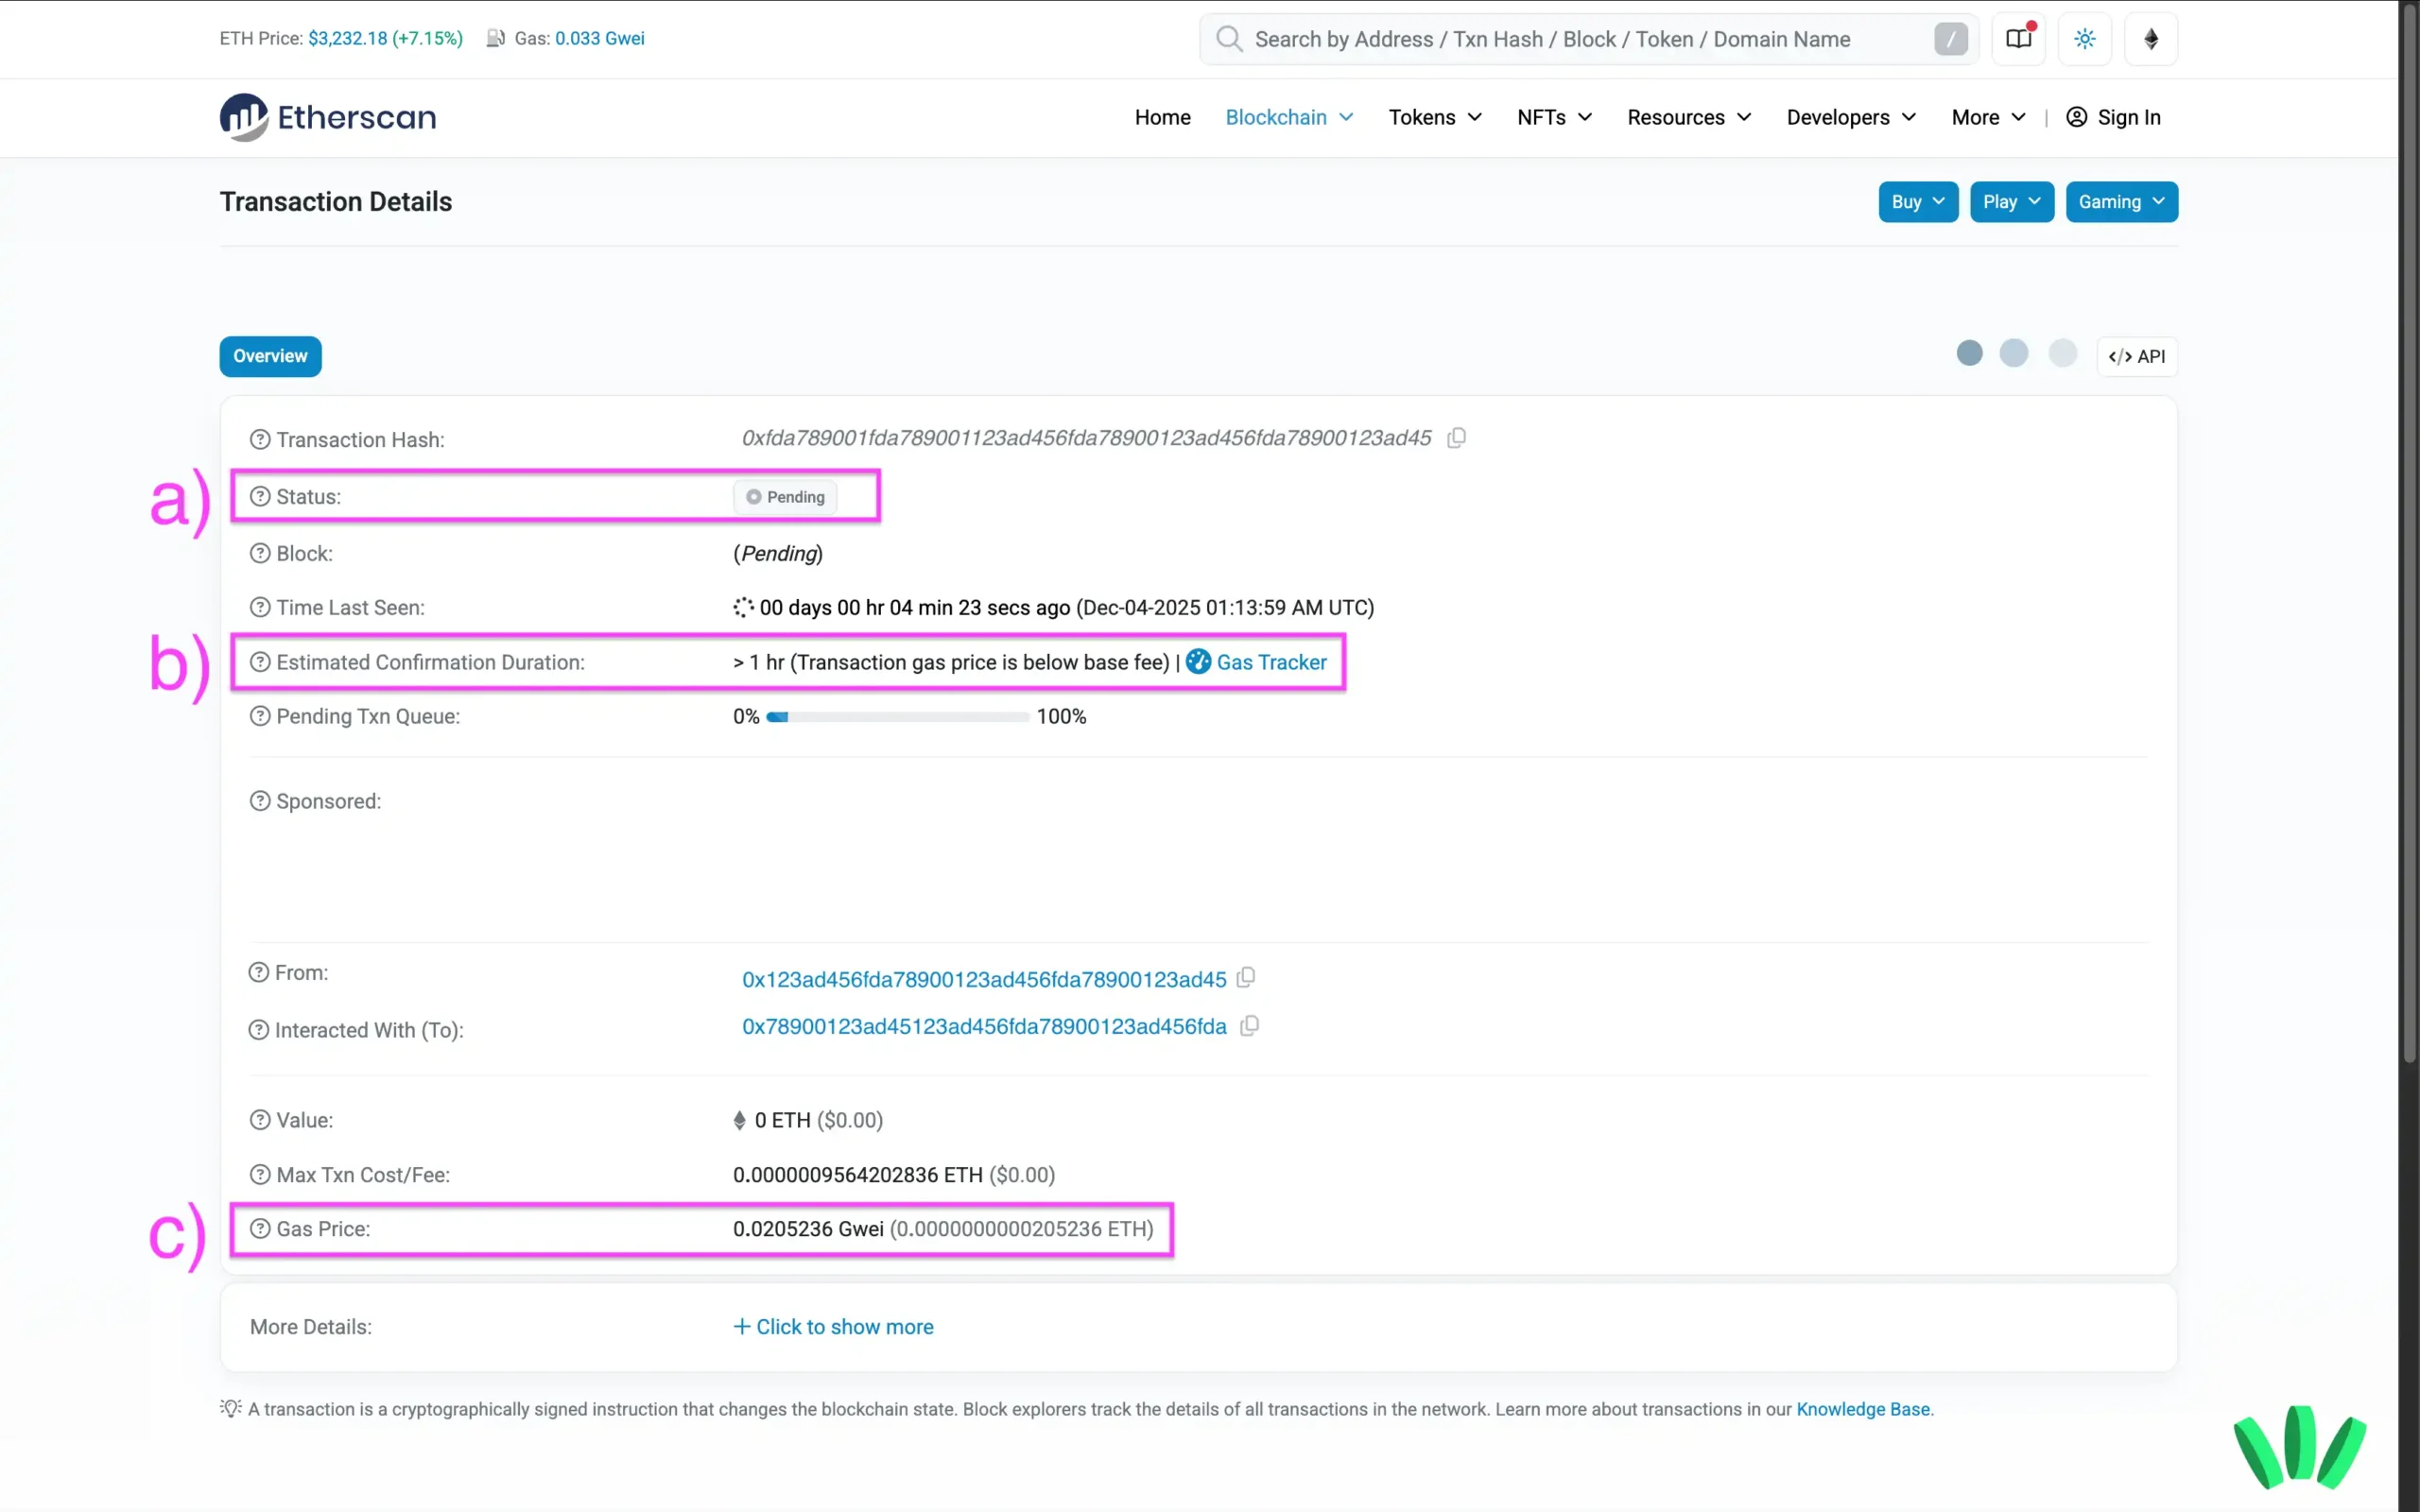Select the Home menu item
This screenshot has width=2420, height=1512.
pos(1161,117)
